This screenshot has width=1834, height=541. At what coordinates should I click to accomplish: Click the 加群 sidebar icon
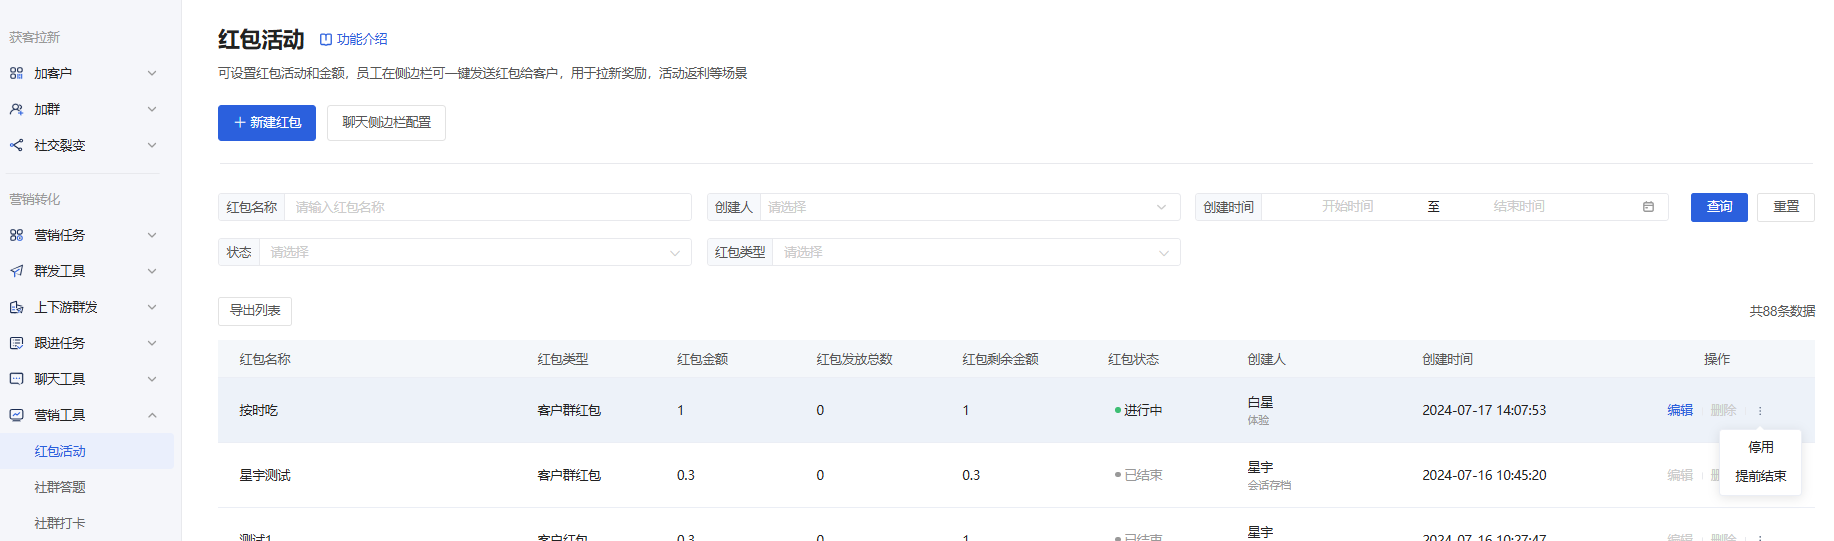tap(16, 109)
